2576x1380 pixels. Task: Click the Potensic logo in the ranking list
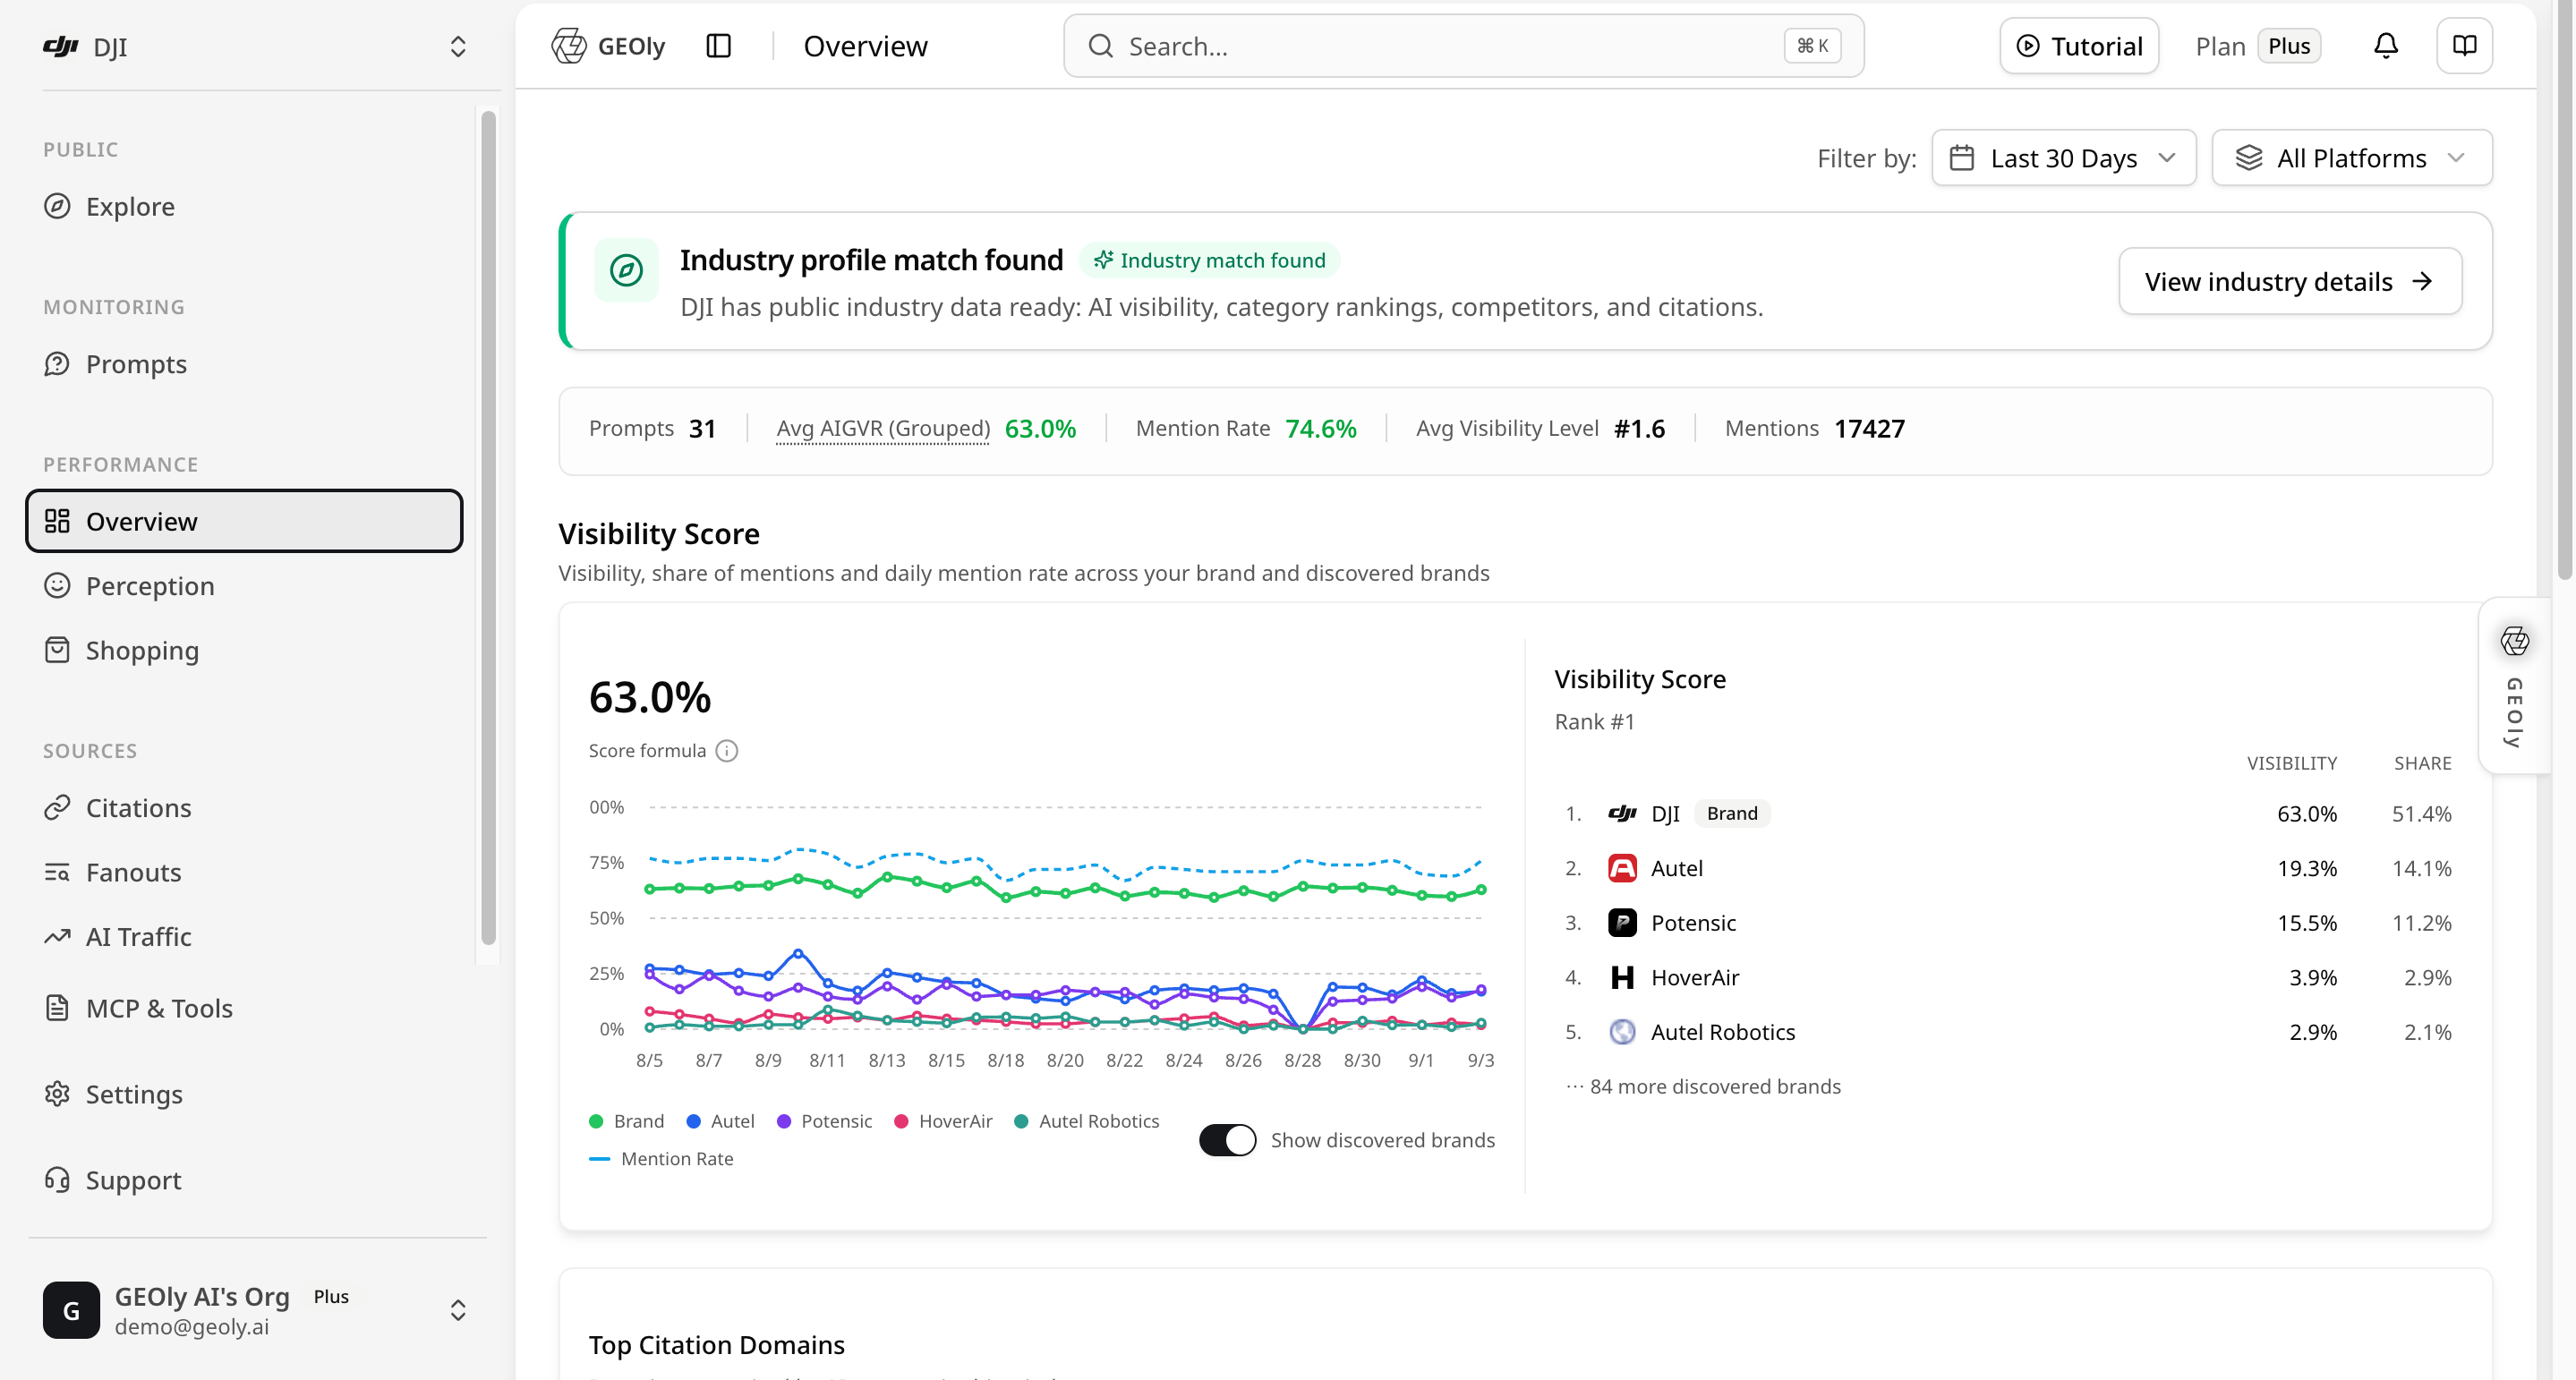pyautogui.click(x=1622, y=922)
